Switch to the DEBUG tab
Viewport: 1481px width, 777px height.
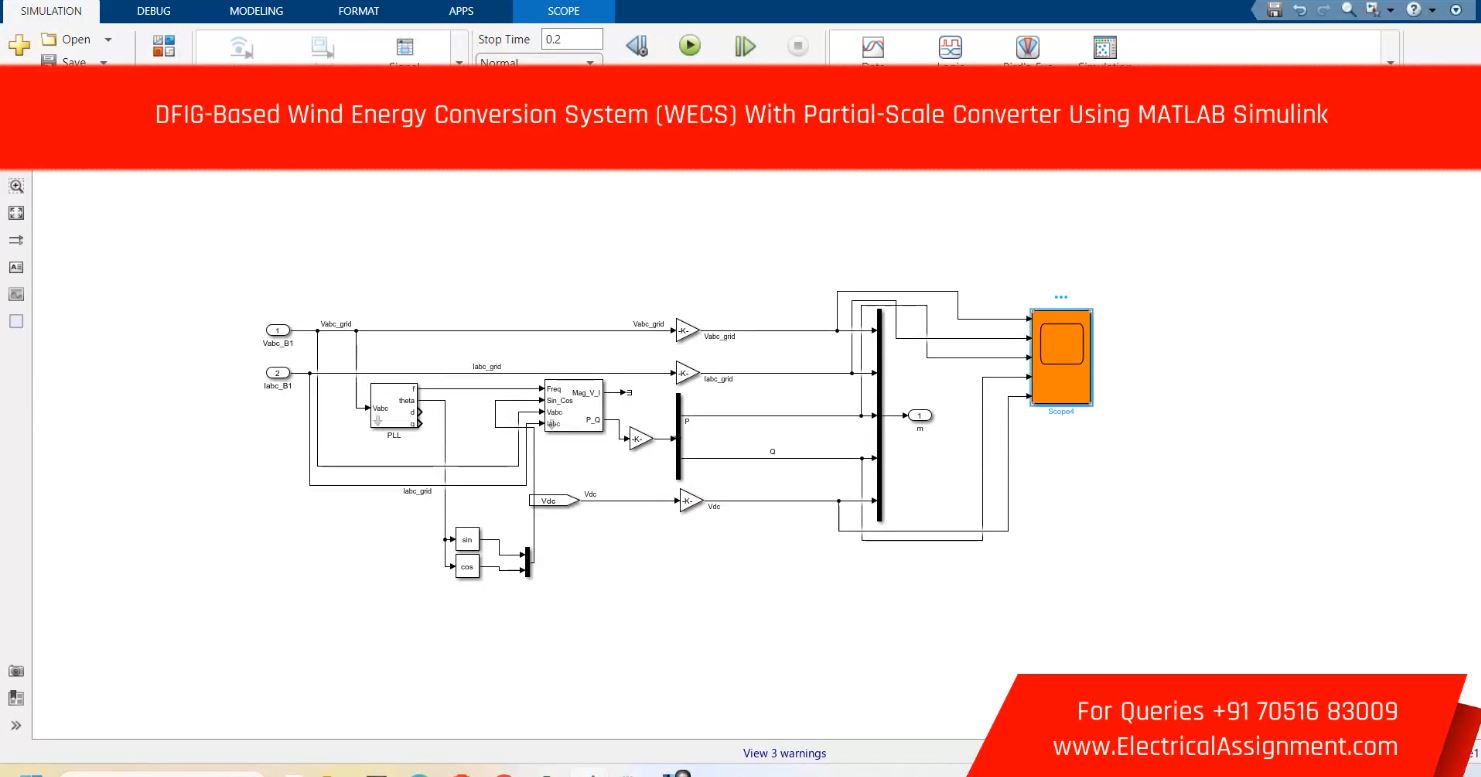coord(154,11)
